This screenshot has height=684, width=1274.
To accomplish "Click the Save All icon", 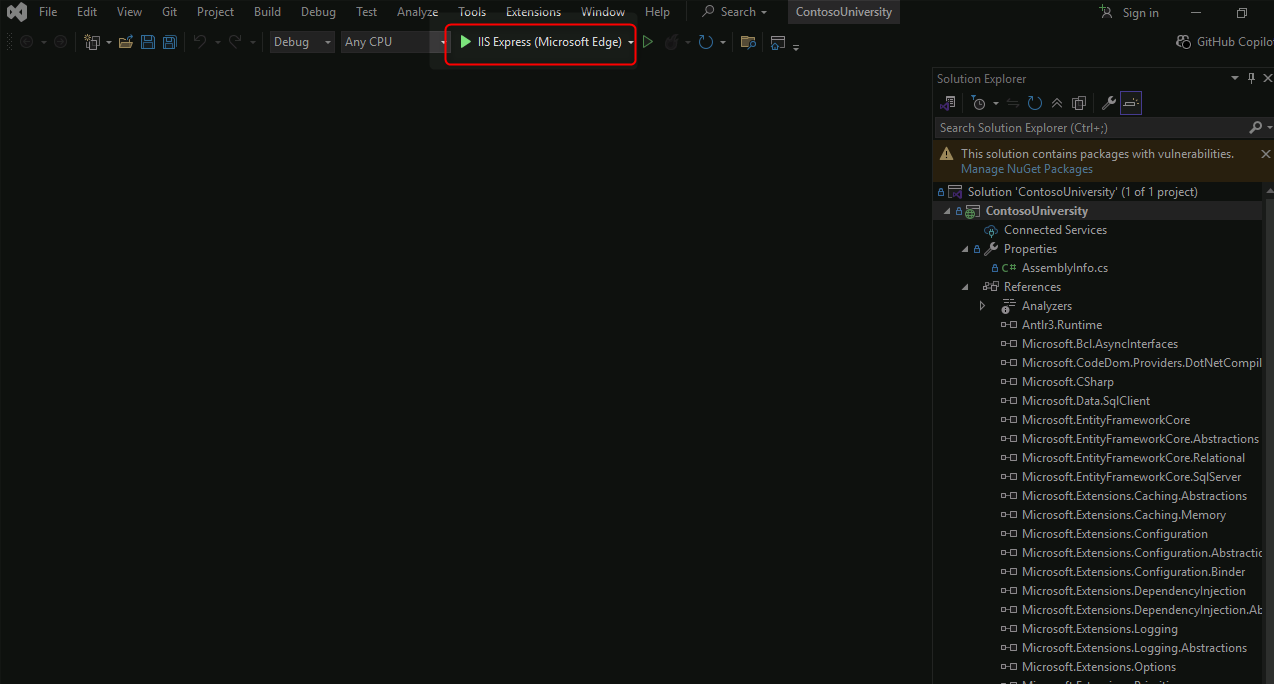I will click(x=170, y=42).
